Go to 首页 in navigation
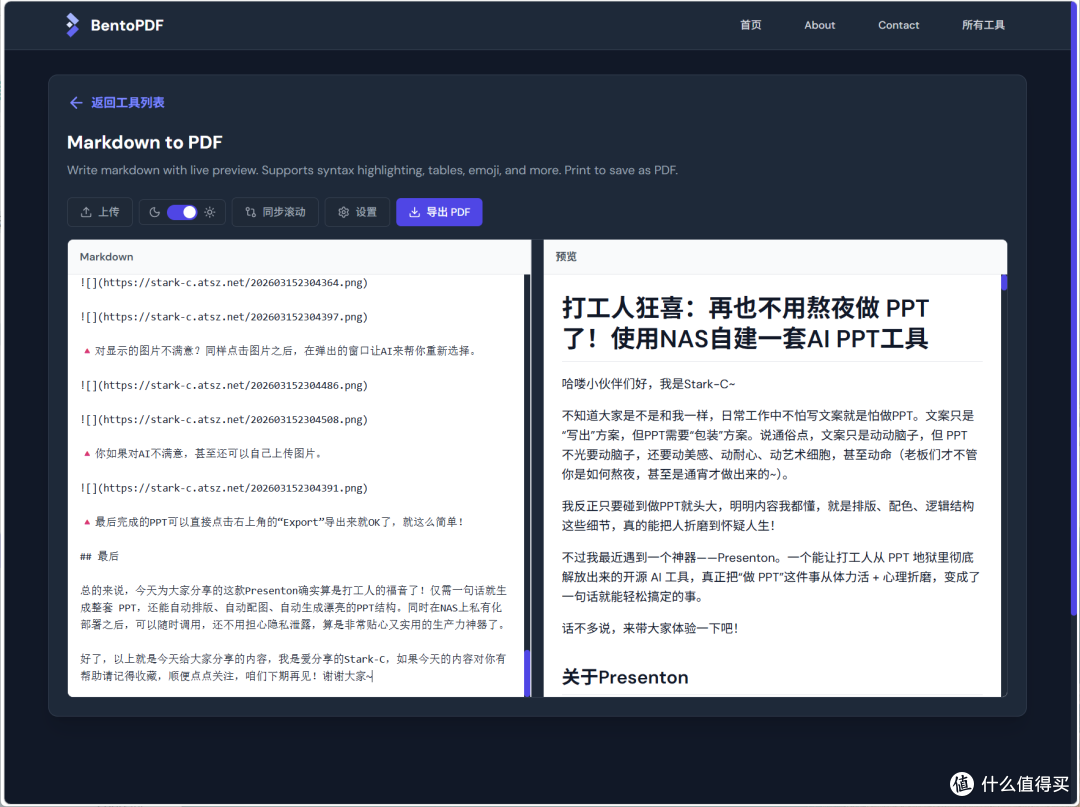The width and height of the screenshot is (1080, 807). click(751, 25)
